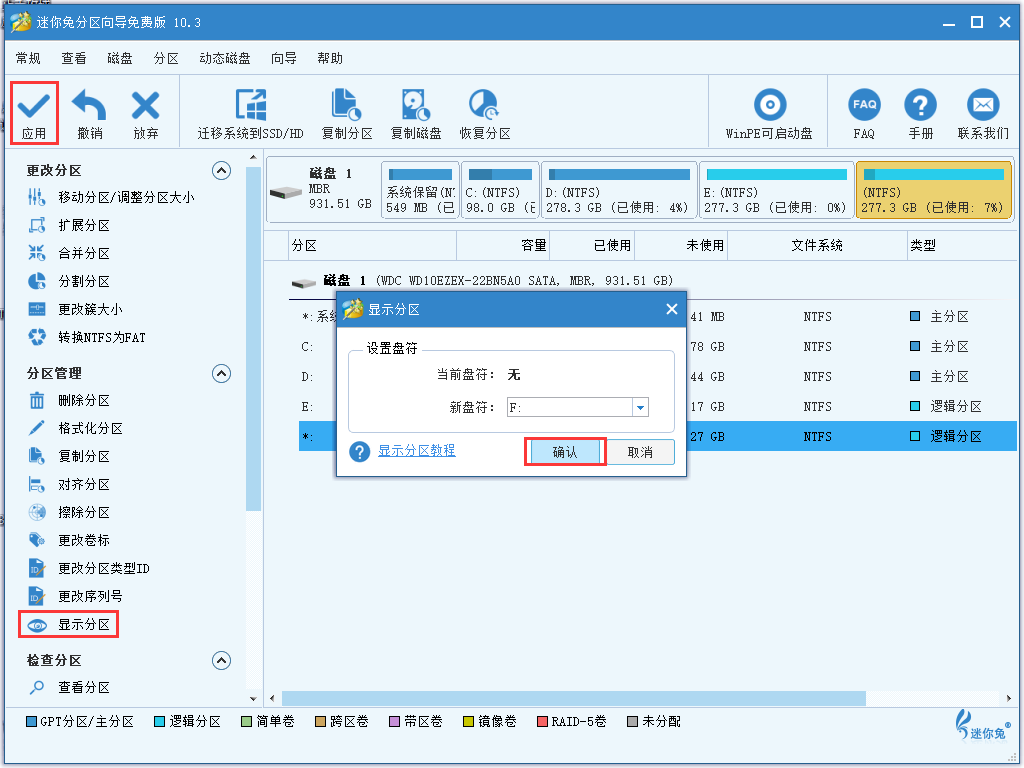Open the 新盘符 drive letter dropdown
The height and width of the screenshot is (768, 1024).
click(x=641, y=408)
